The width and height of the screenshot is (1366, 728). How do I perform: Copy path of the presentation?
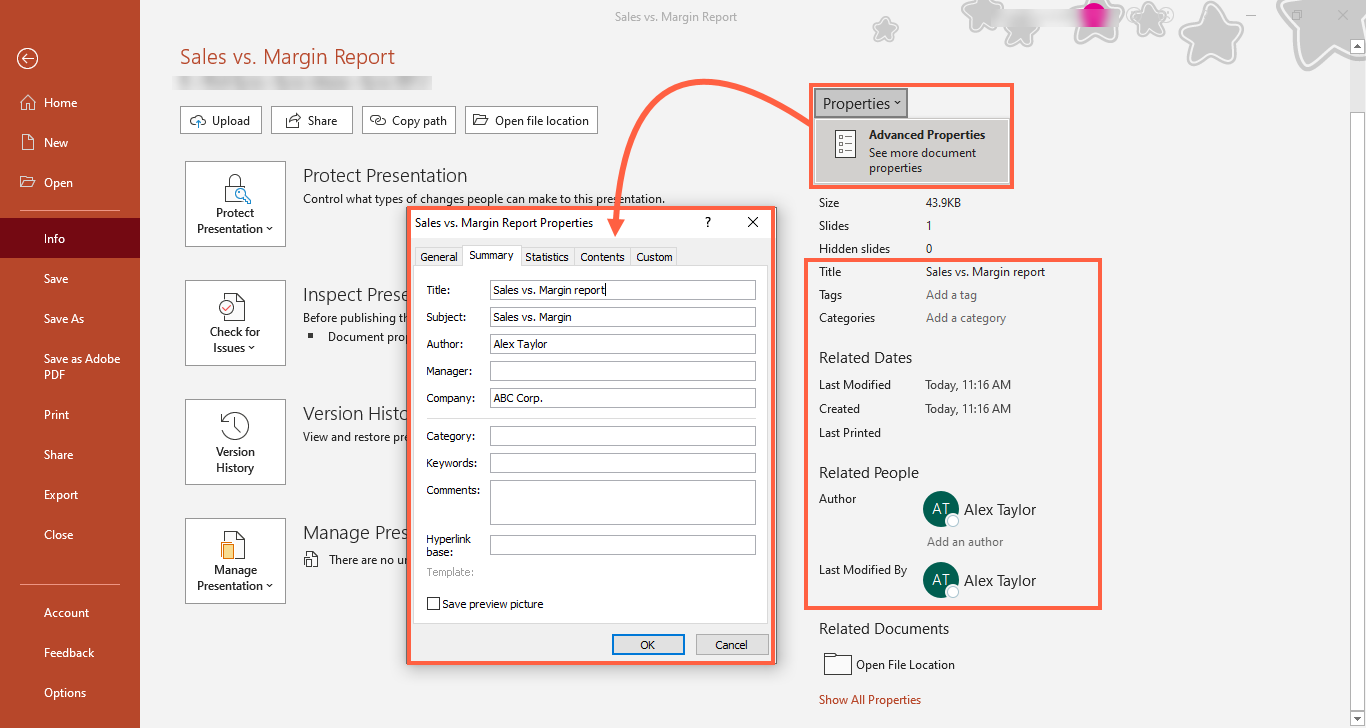(408, 120)
